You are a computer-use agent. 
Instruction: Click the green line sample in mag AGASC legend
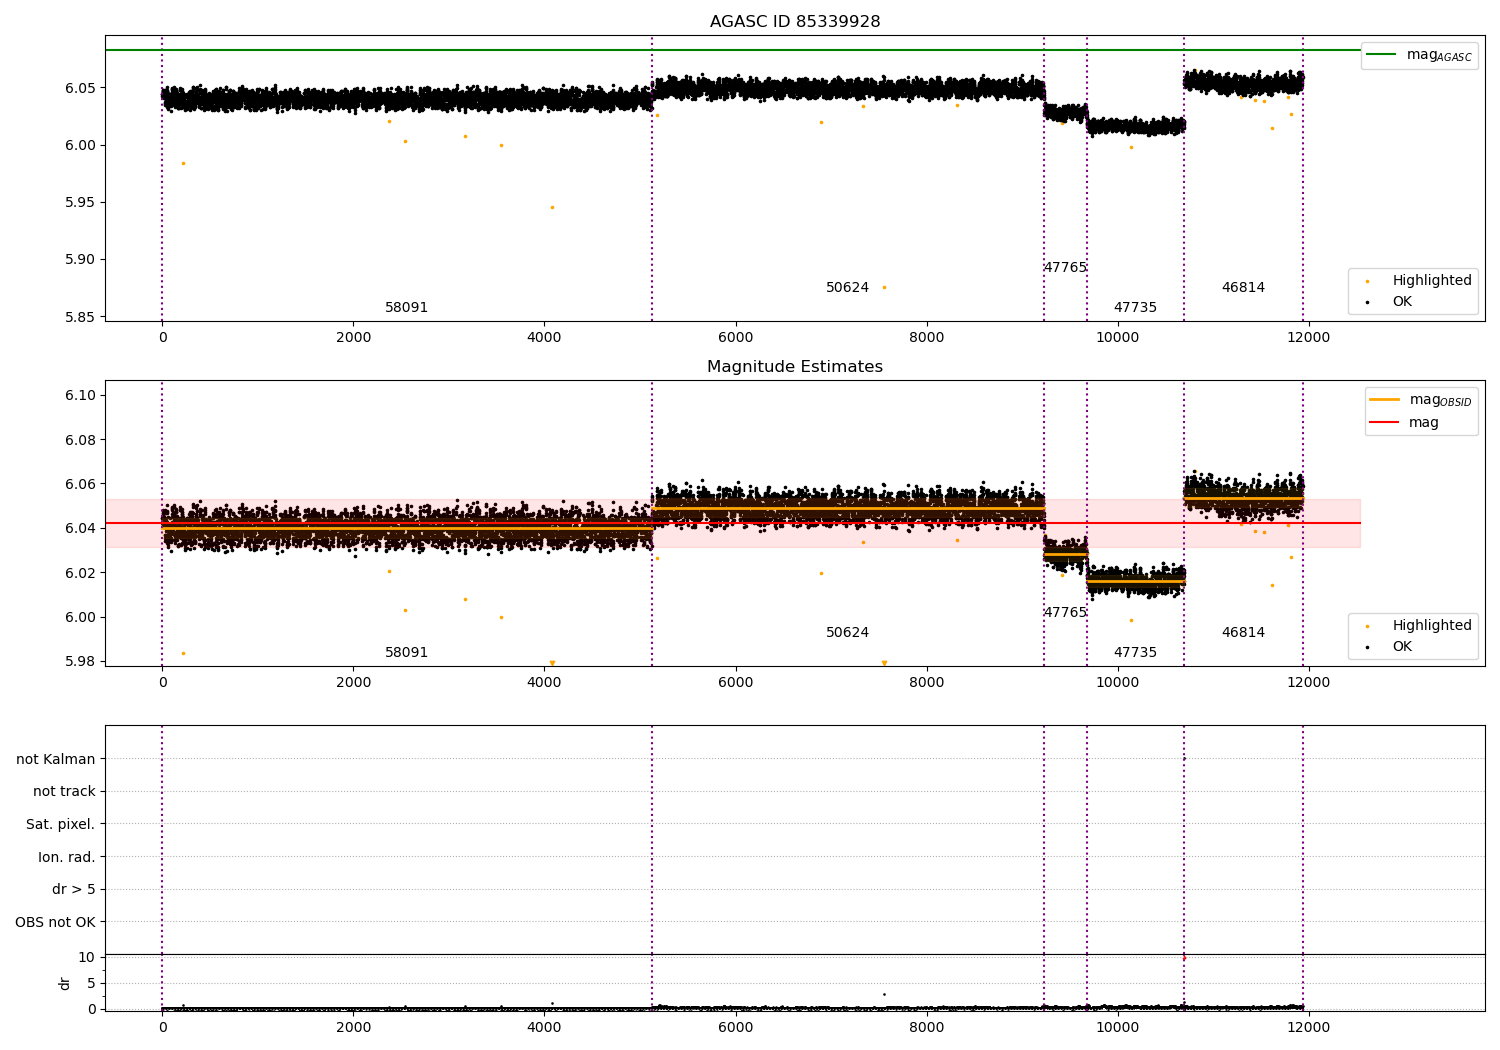coord(1381,55)
